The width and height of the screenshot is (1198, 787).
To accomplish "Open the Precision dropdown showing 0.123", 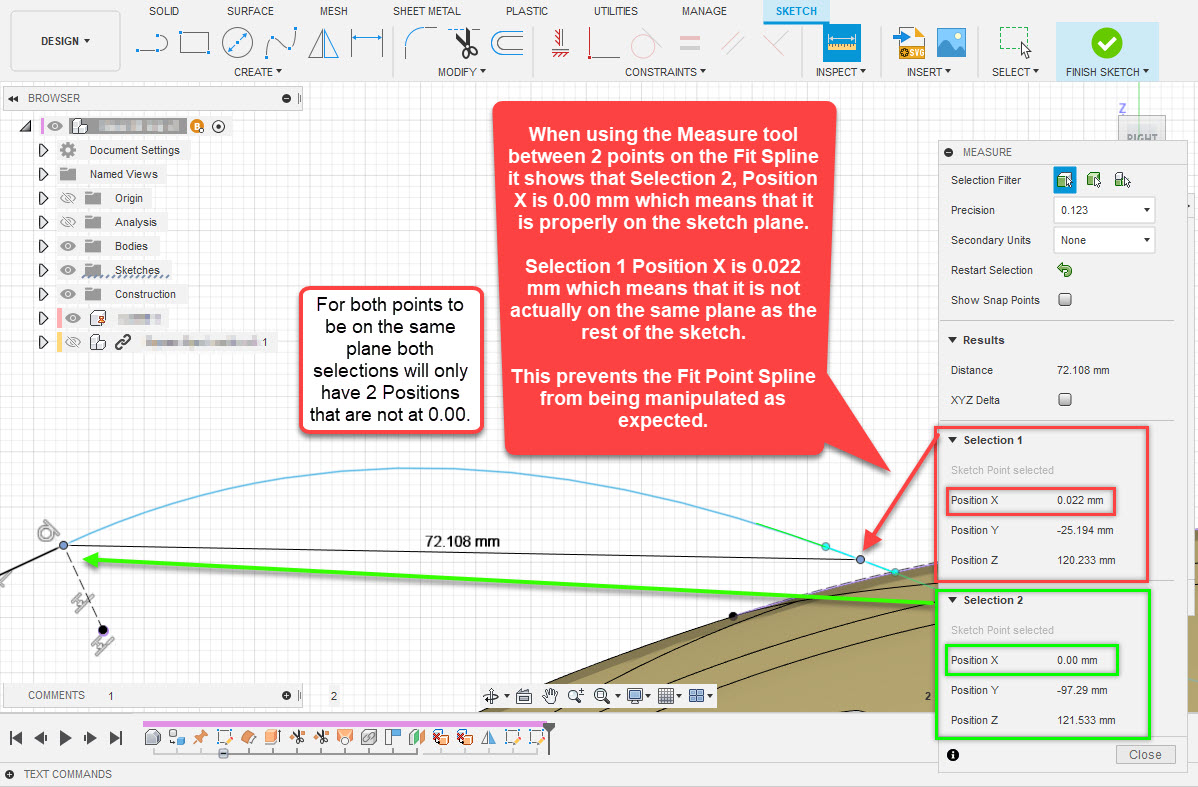I will (x=1103, y=210).
